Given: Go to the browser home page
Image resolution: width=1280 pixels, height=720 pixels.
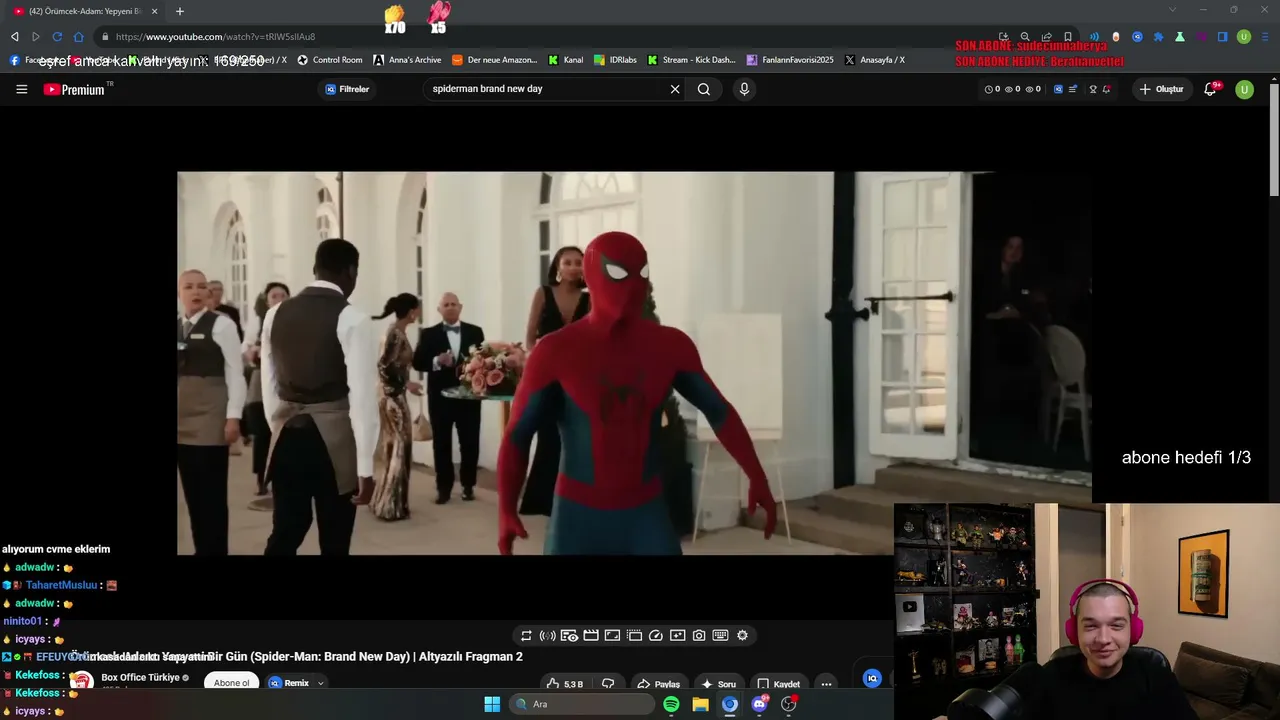Looking at the screenshot, I should (x=79, y=37).
